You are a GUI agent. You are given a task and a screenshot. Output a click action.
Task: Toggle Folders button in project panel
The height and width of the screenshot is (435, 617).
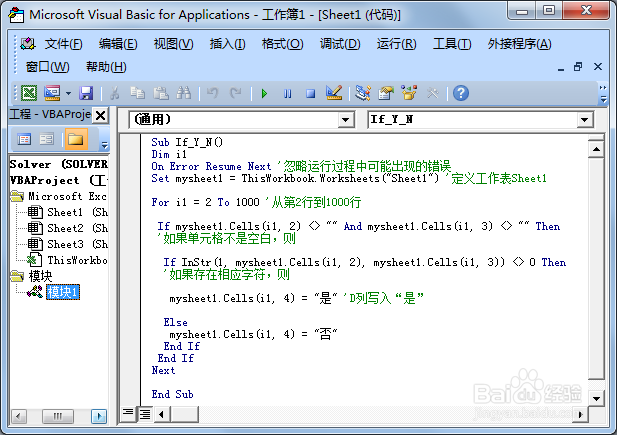pyautogui.click(x=76, y=139)
